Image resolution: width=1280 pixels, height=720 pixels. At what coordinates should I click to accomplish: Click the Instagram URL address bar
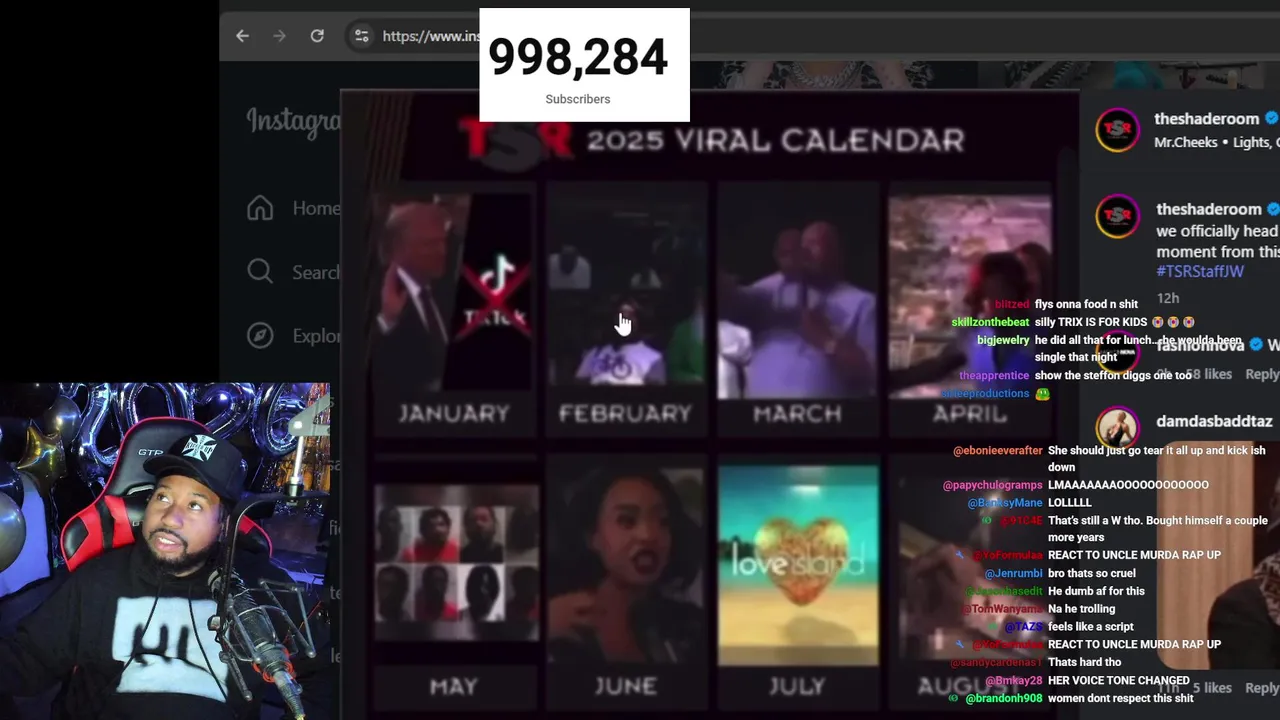[x=430, y=36]
